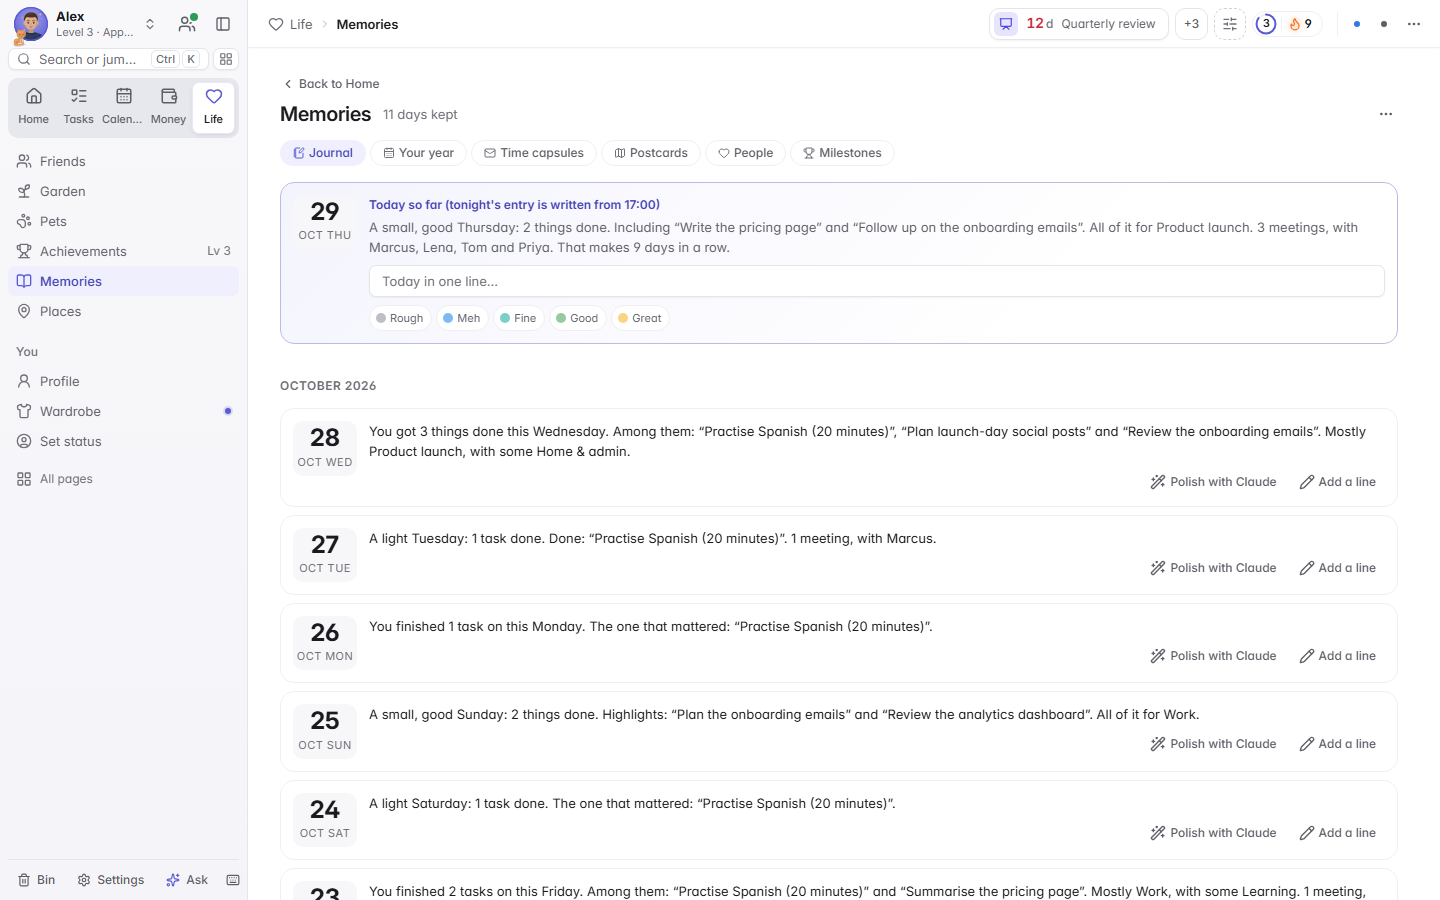Switch to the Your year tab
The image size is (1440, 900).
pyautogui.click(x=418, y=153)
